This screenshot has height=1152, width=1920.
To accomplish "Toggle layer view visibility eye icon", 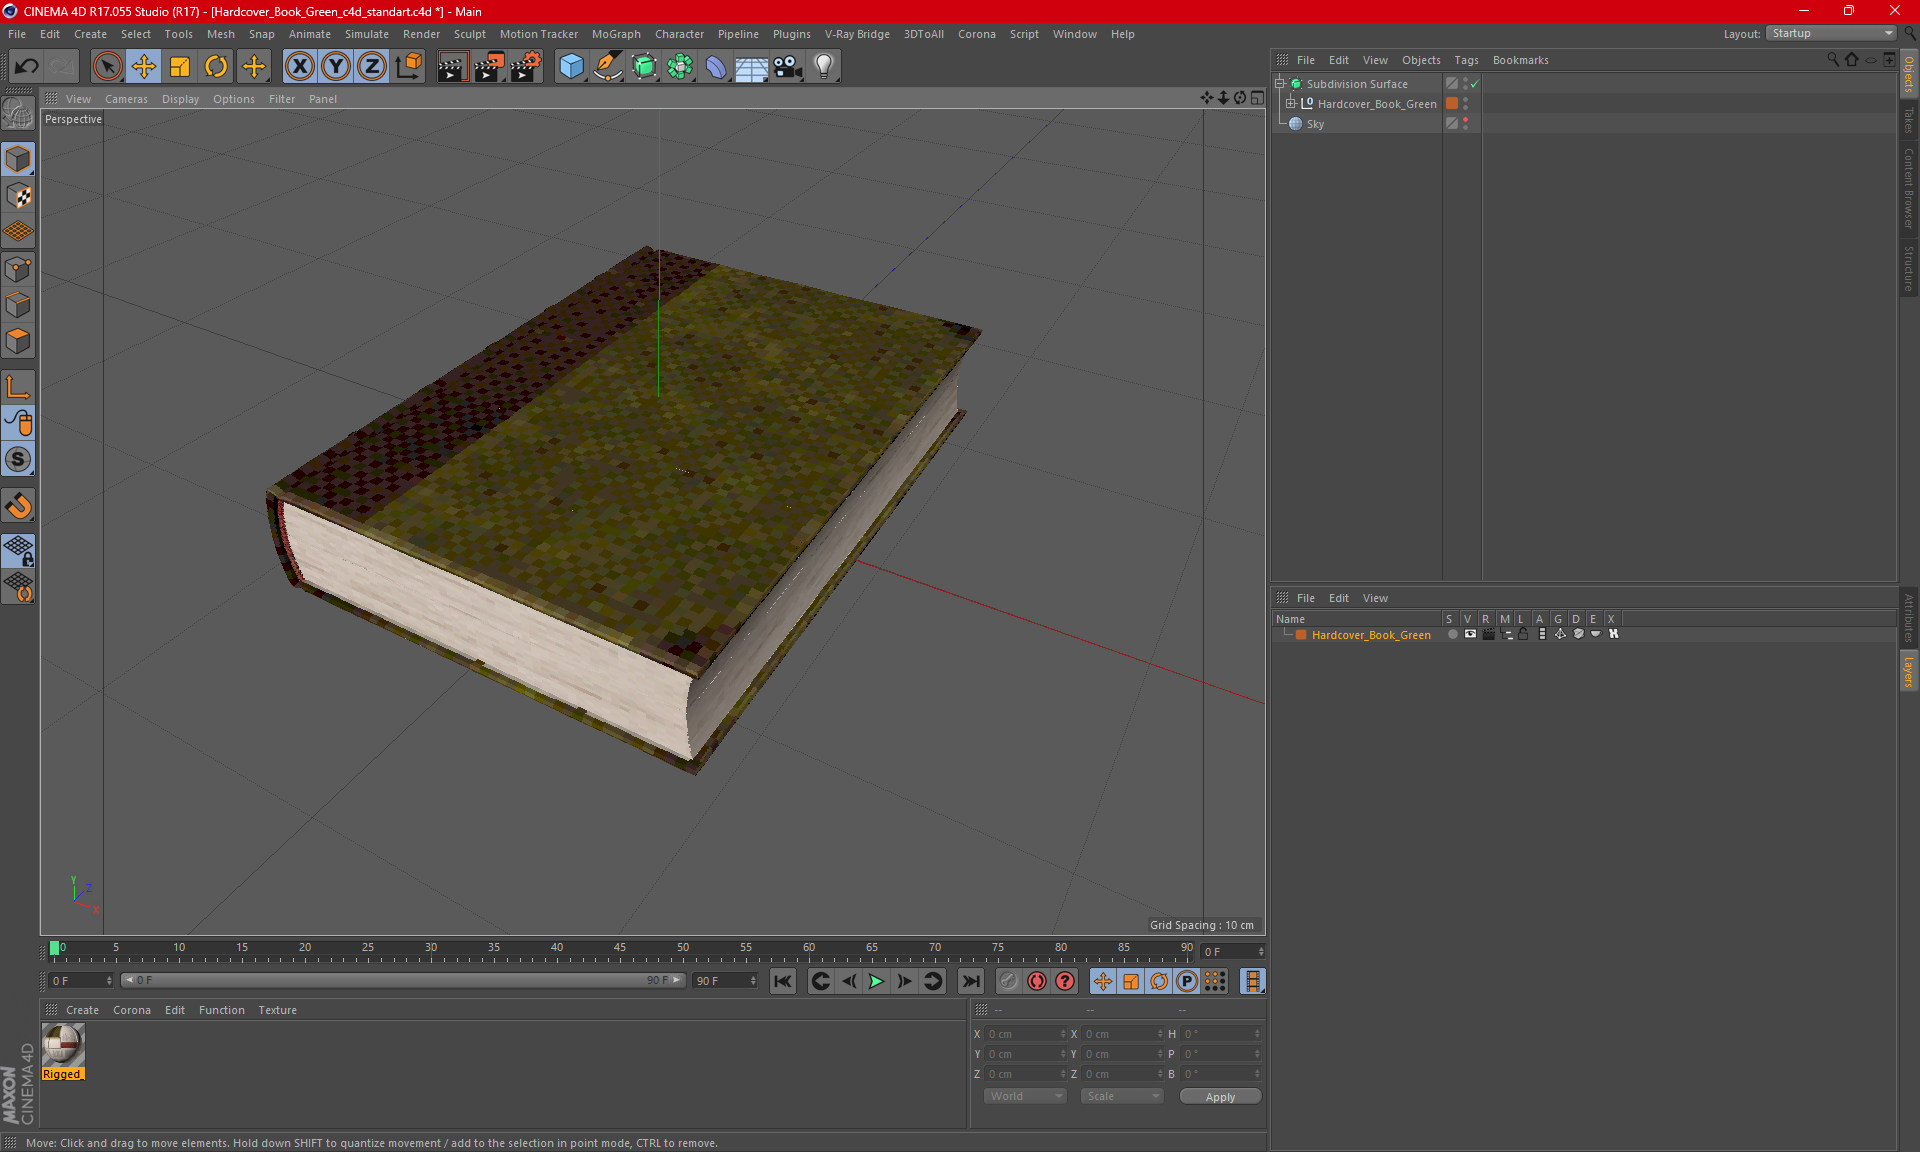I will 1470,634.
